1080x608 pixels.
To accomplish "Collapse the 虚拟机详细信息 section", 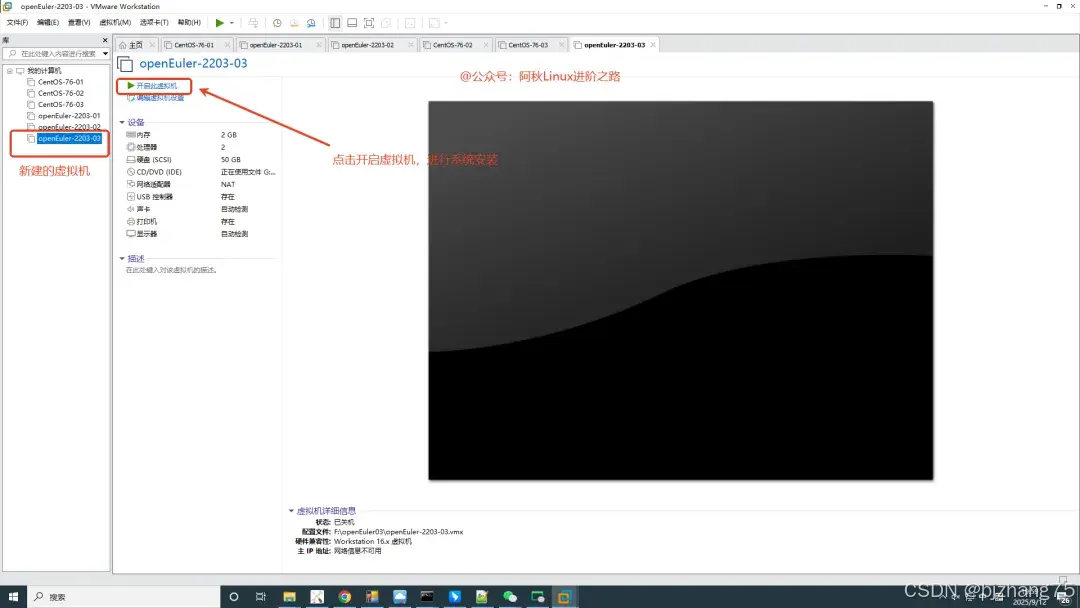I will [x=291, y=511].
